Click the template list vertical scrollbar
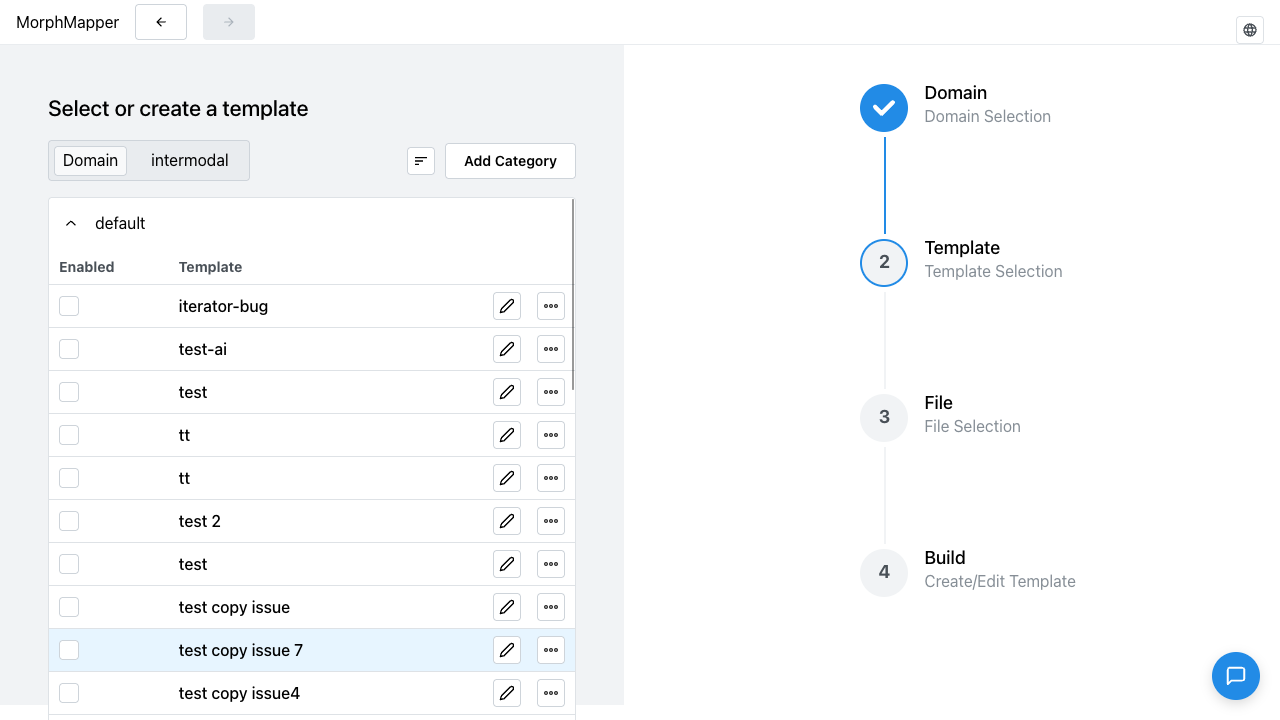Screen dimensions: 1280x720 [573, 295]
